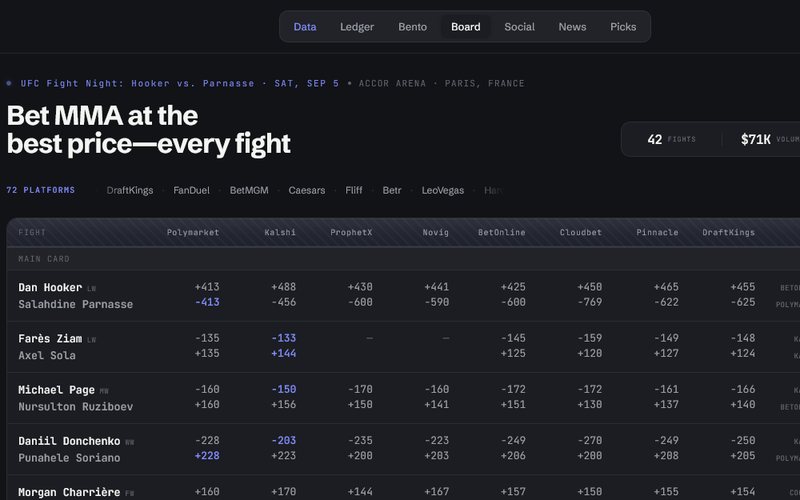
Task: Click the $71K volume stat
Action: tap(770, 139)
